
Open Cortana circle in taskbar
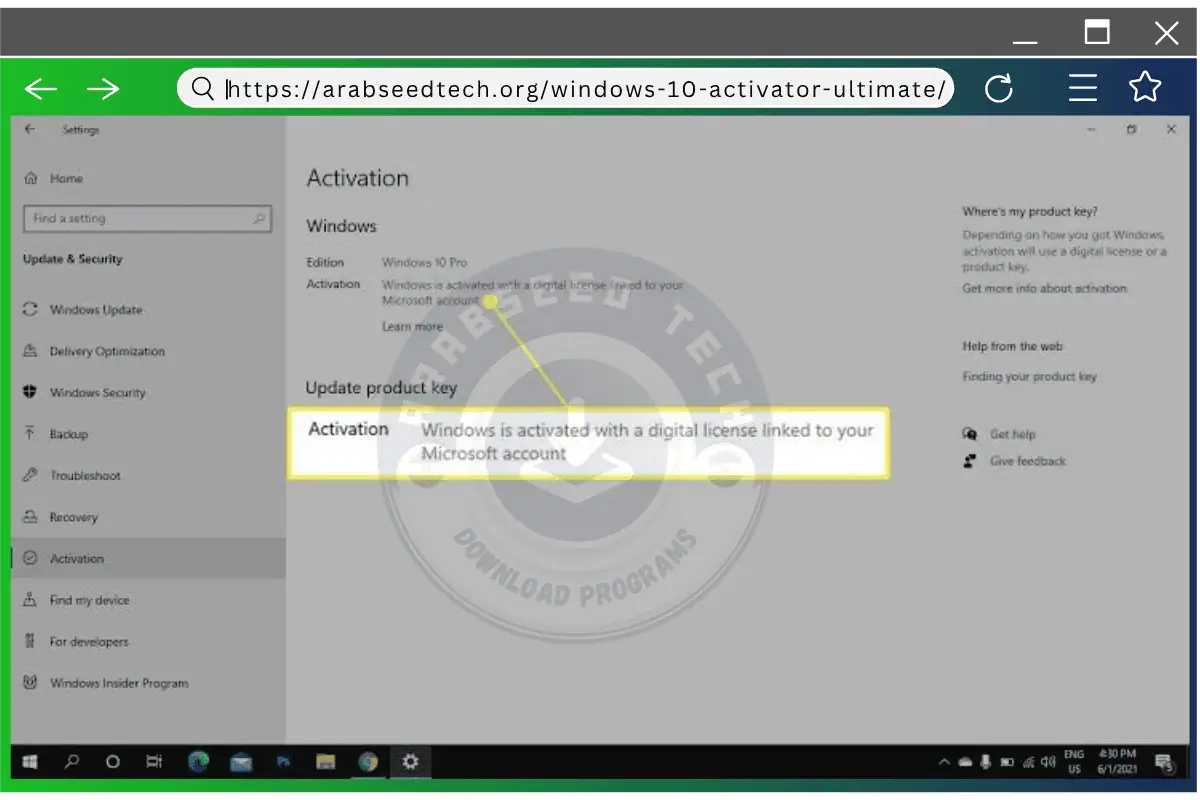click(x=113, y=762)
